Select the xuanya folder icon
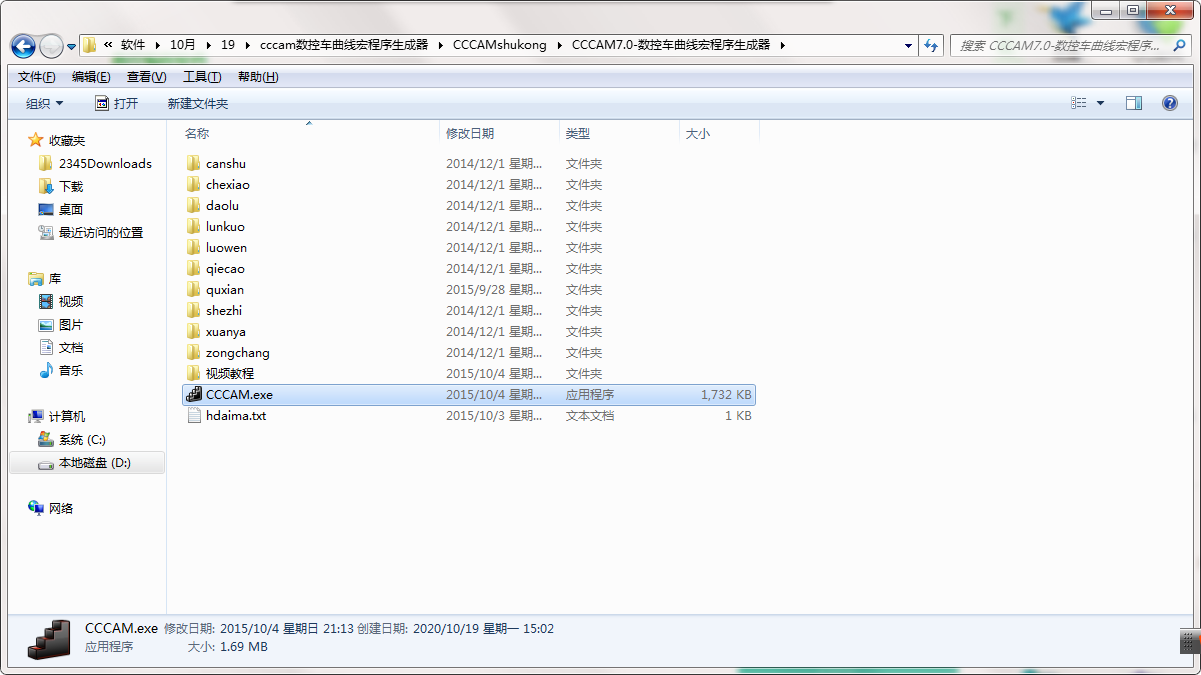Screen dimensions: 1201x675 click(194, 331)
